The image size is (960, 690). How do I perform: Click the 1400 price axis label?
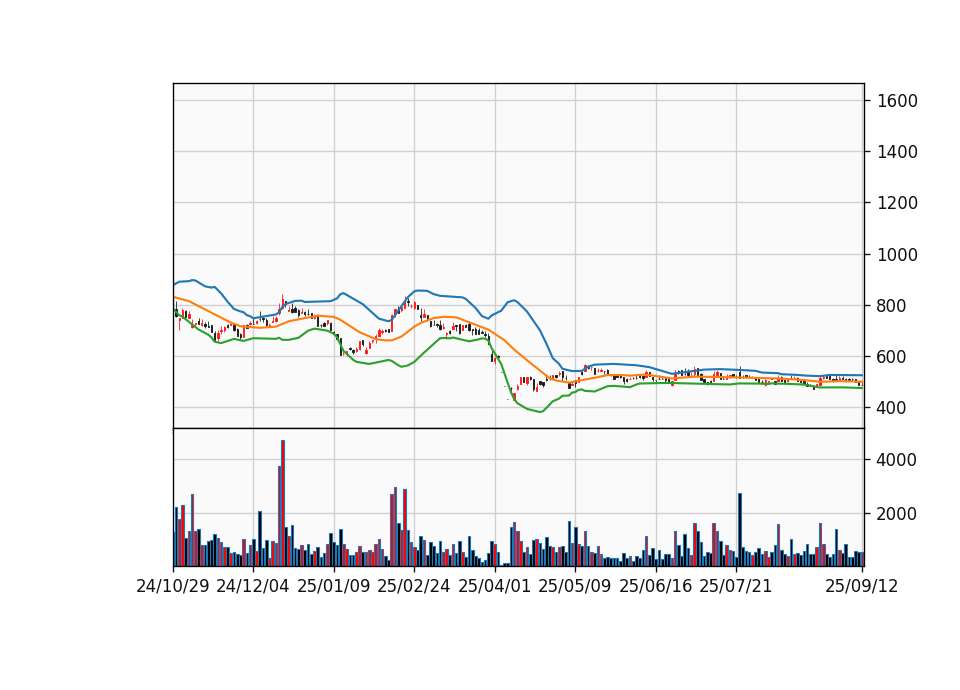pos(897,152)
